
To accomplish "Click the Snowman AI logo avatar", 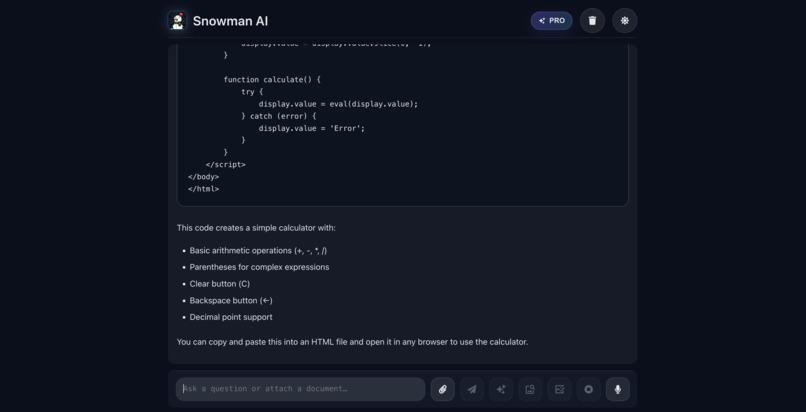I will tap(177, 21).
